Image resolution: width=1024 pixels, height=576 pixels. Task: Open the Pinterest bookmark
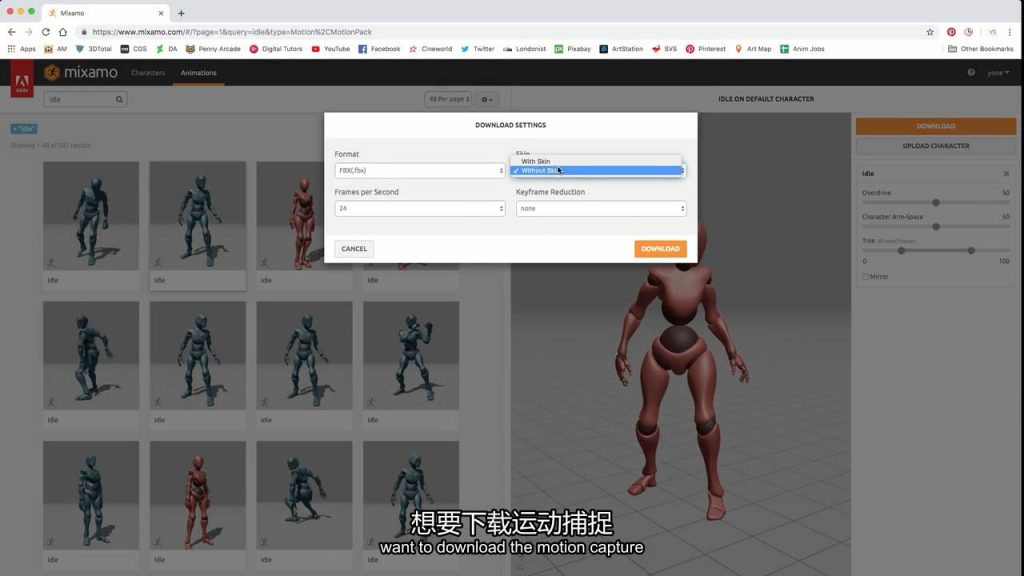705,49
